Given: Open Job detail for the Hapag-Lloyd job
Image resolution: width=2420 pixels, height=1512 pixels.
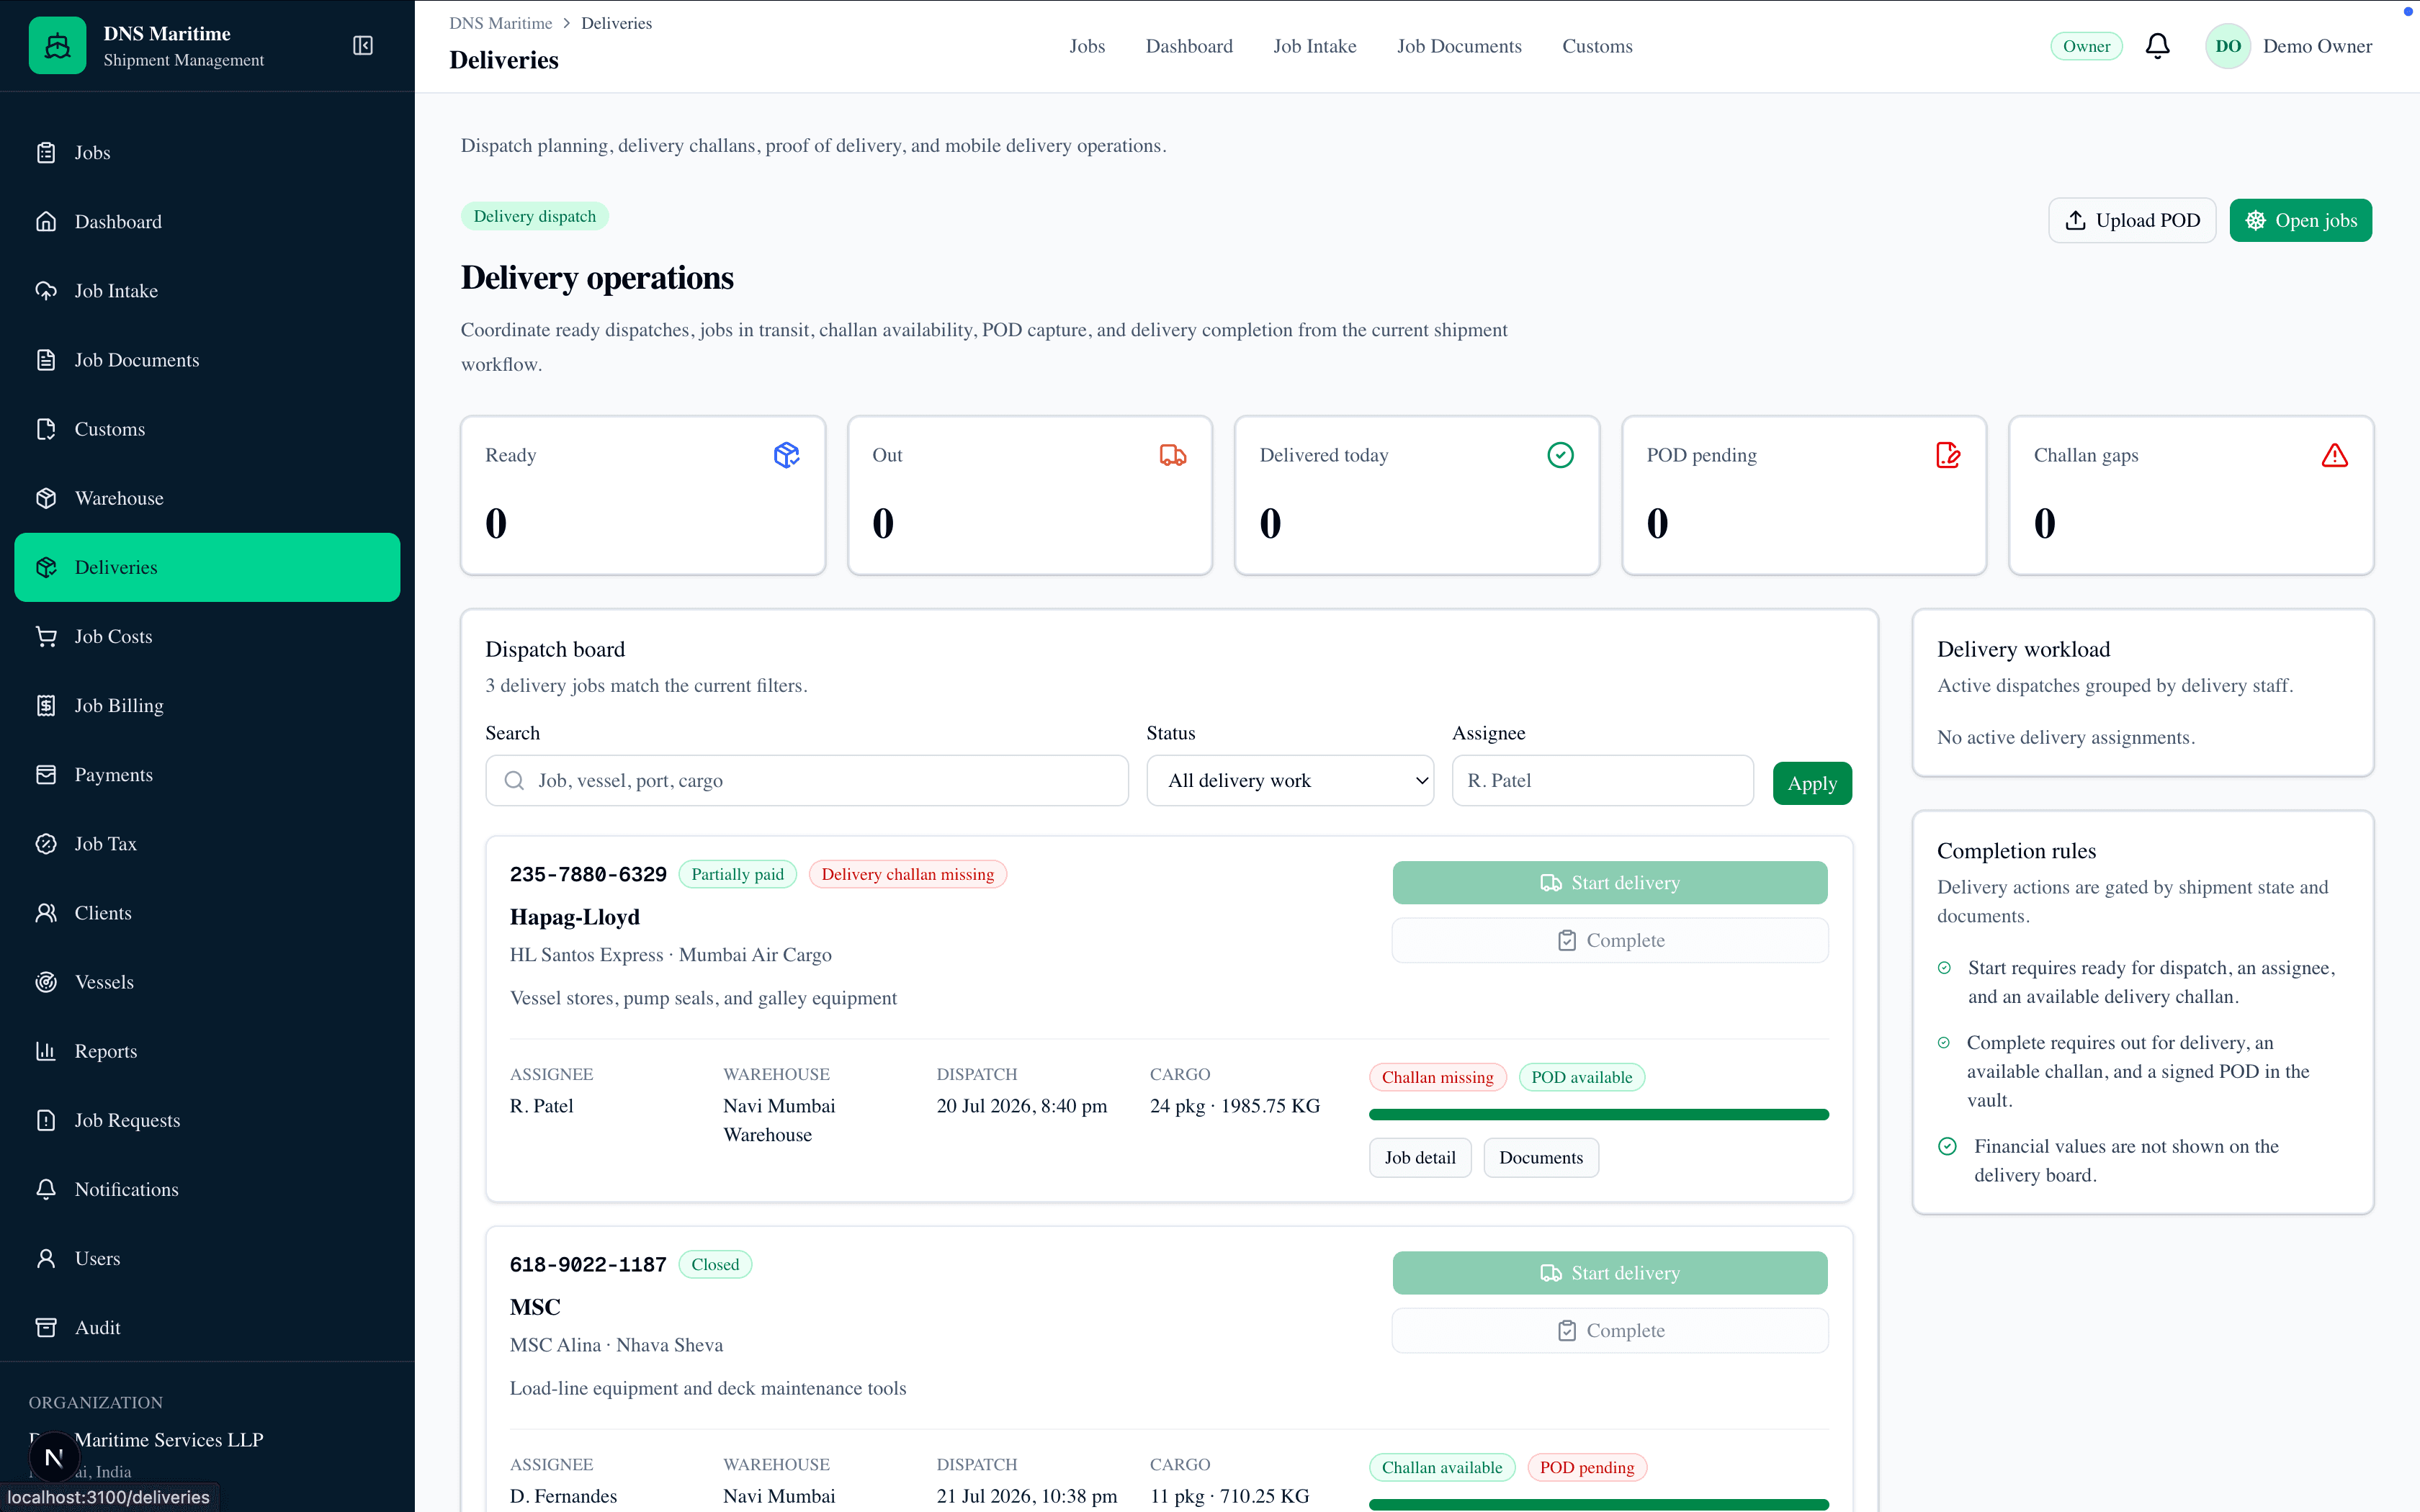Looking at the screenshot, I should click(1420, 1158).
